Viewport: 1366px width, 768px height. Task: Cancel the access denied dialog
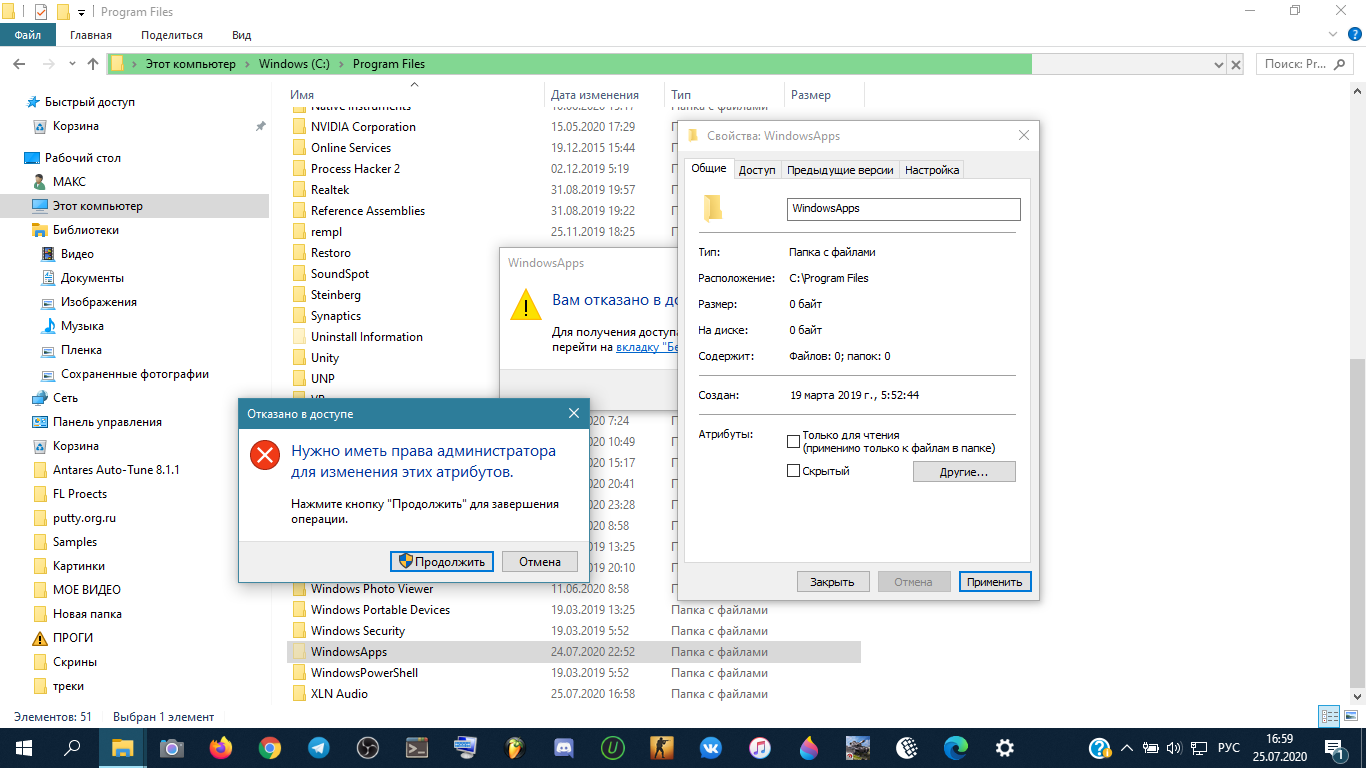pyautogui.click(x=540, y=561)
